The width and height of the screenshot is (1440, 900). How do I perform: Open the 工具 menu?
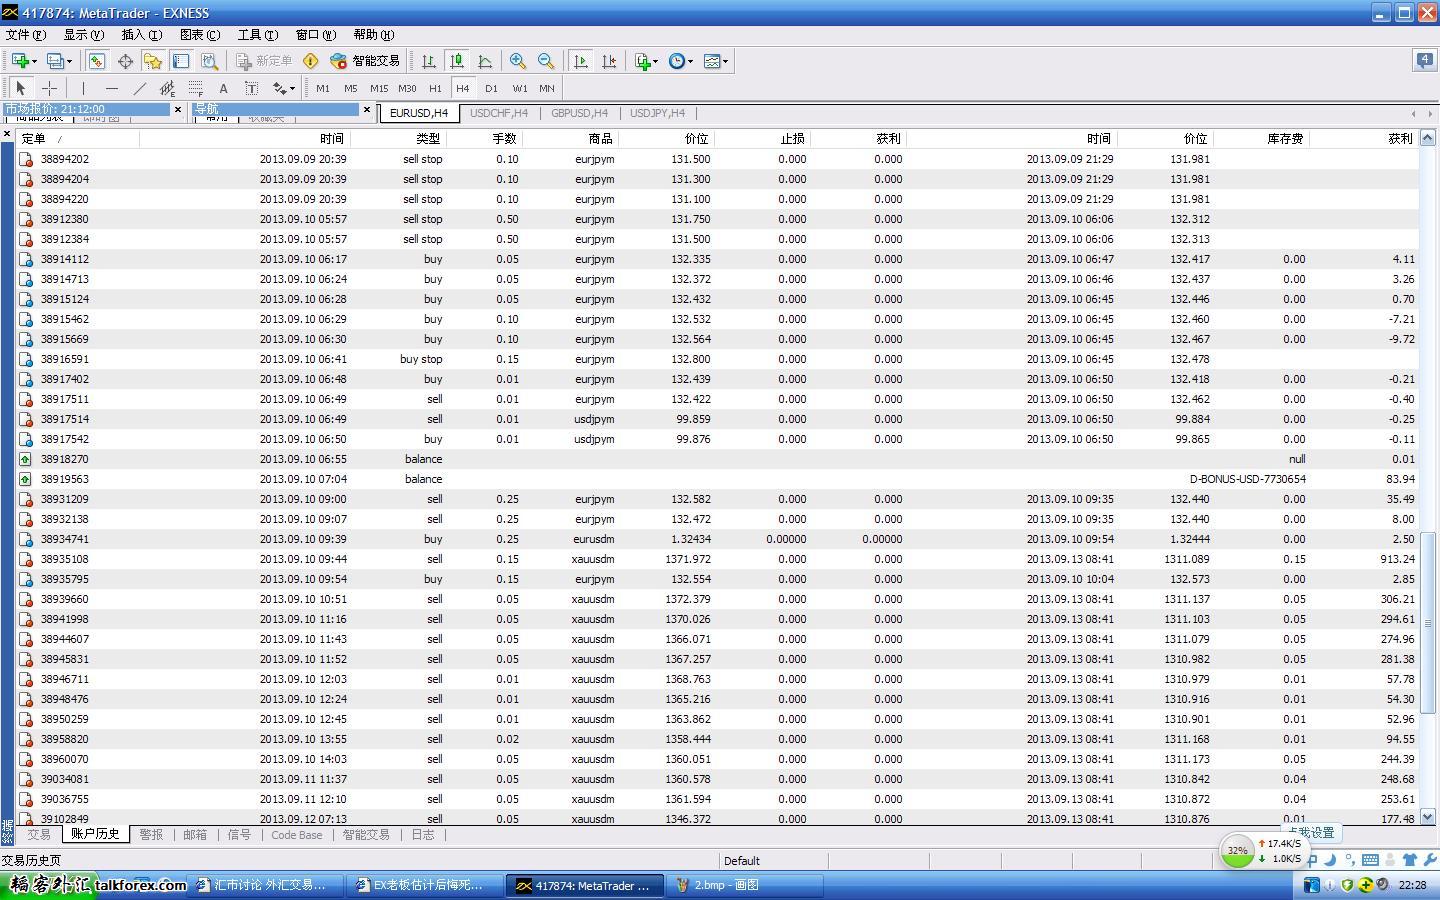pyautogui.click(x=257, y=34)
